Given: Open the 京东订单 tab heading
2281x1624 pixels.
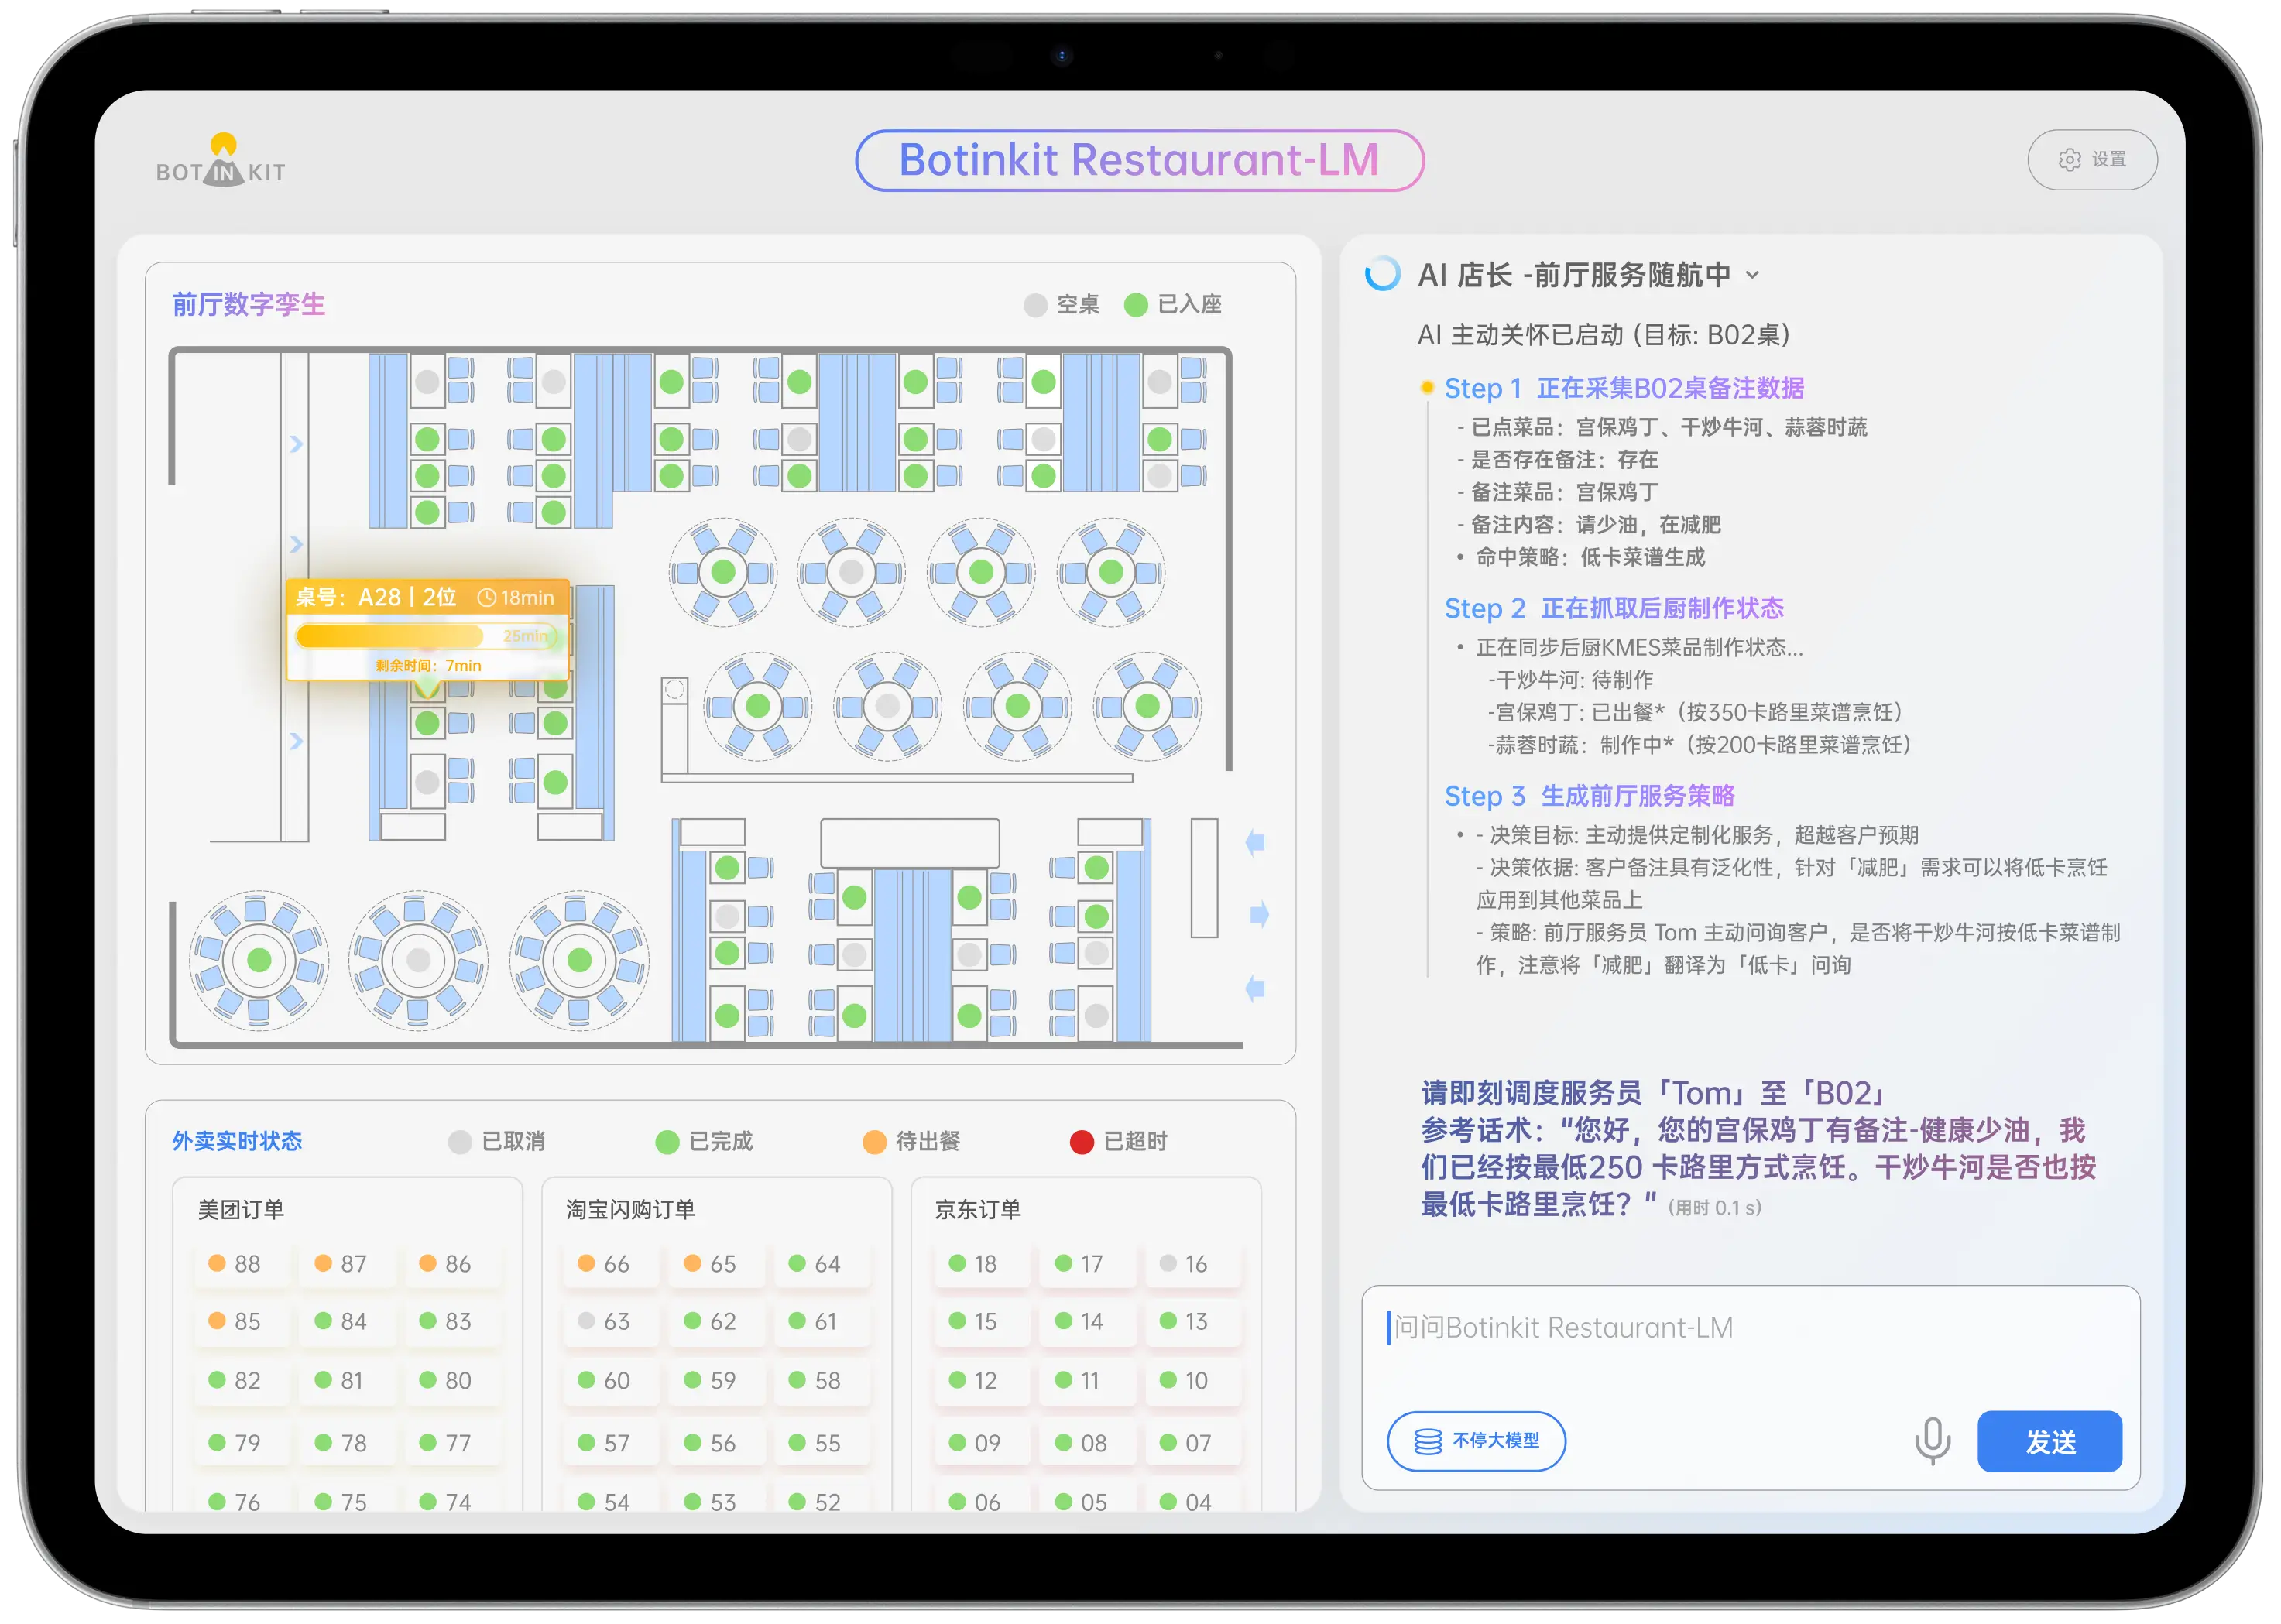Looking at the screenshot, I should tap(977, 1210).
